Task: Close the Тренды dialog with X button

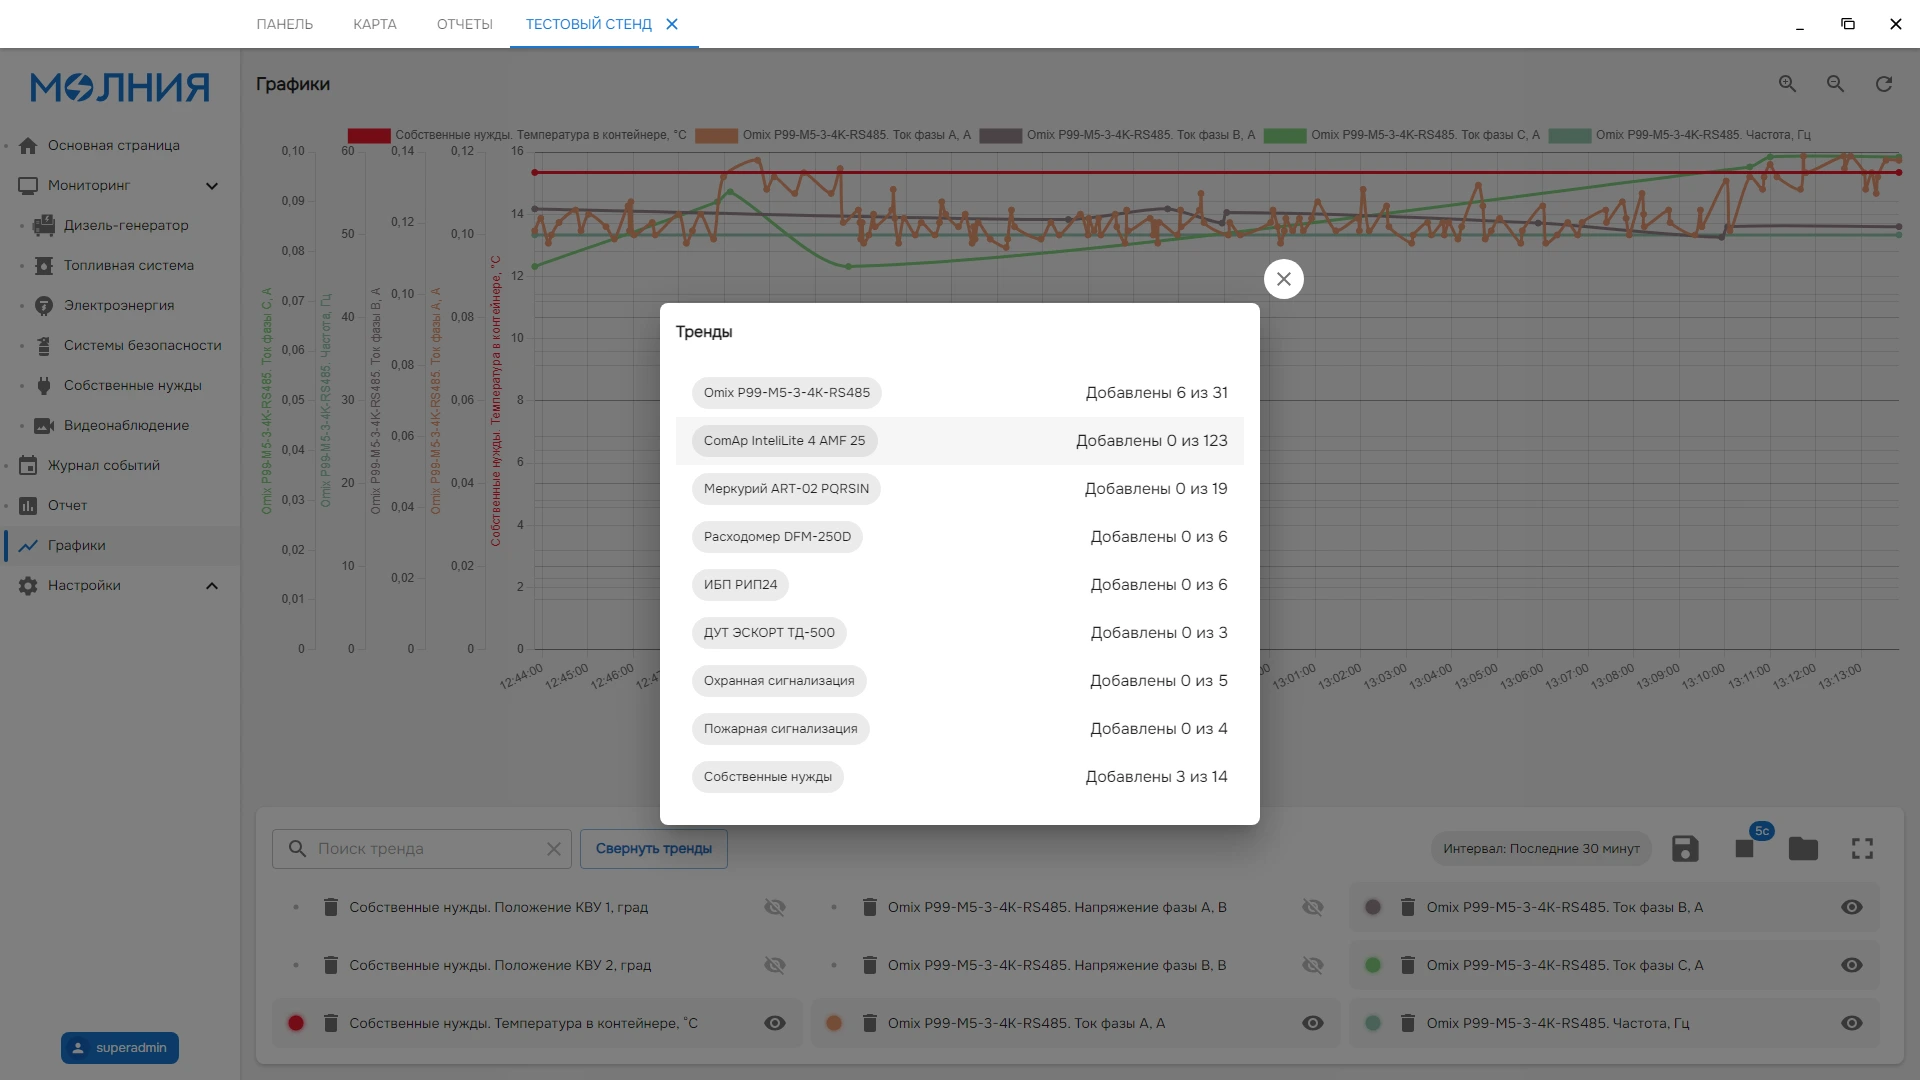Action: click(x=1284, y=279)
